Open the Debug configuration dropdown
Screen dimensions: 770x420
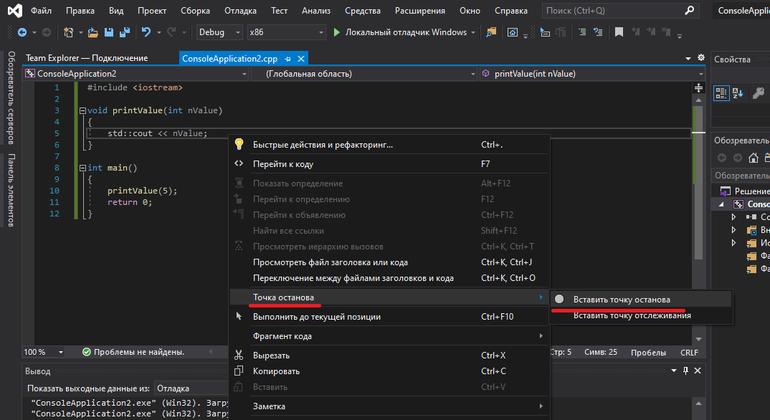(x=219, y=32)
